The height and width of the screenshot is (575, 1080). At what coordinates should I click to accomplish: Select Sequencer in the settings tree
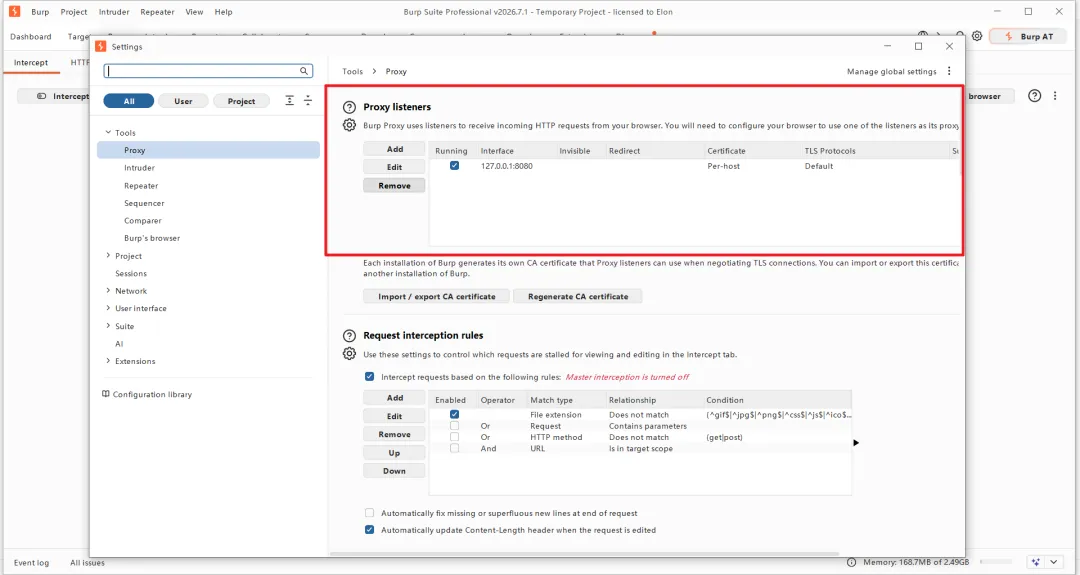coord(144,203)
